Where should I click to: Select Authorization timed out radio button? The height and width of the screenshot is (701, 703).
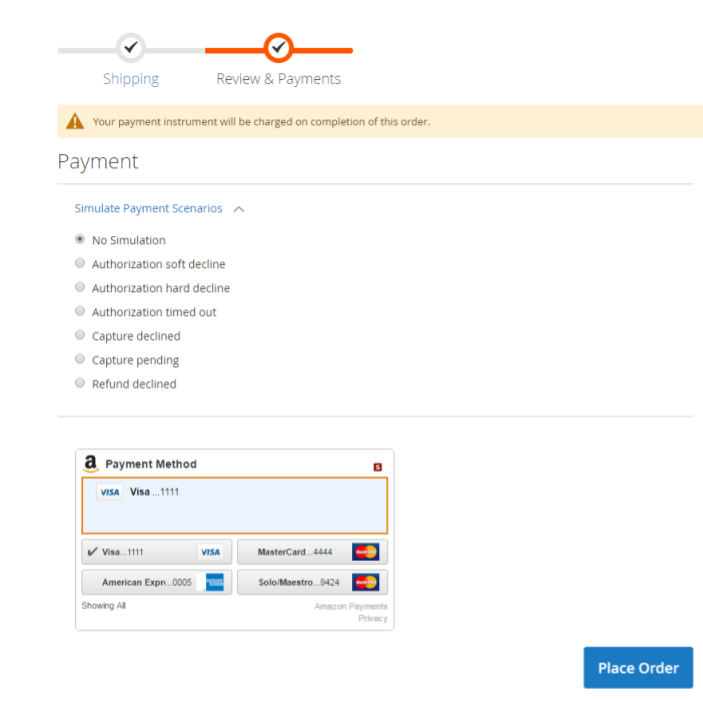[80, 311]
